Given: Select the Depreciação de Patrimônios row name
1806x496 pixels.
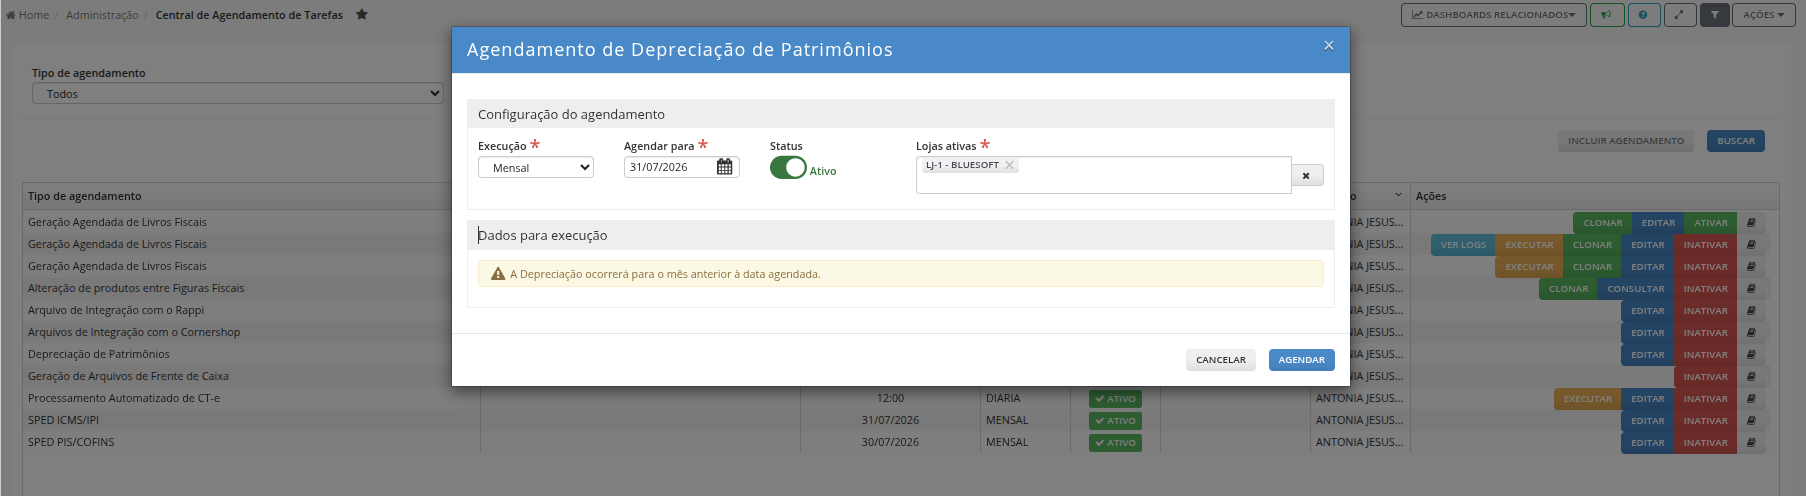Looking at the screenshot, I should point(99,354).
